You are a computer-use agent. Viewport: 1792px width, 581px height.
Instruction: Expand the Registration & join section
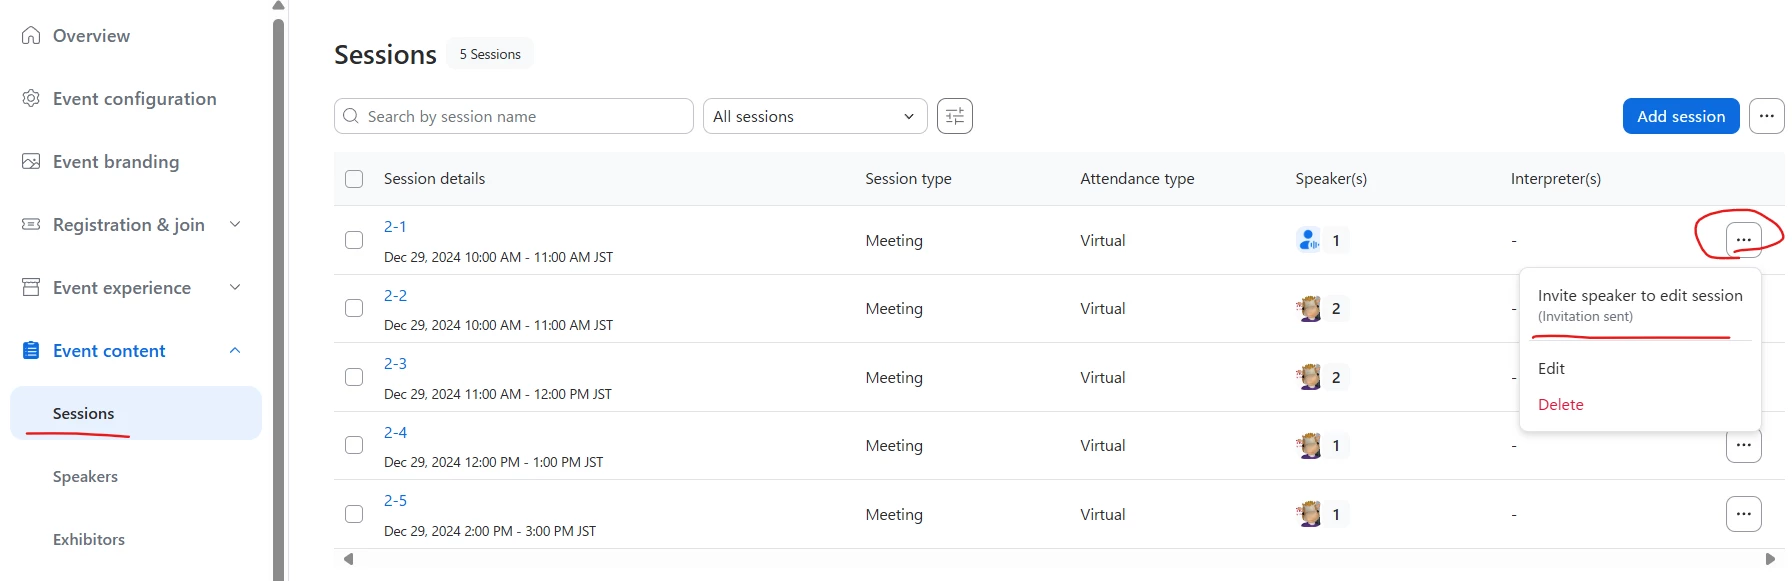coord(235,224)
